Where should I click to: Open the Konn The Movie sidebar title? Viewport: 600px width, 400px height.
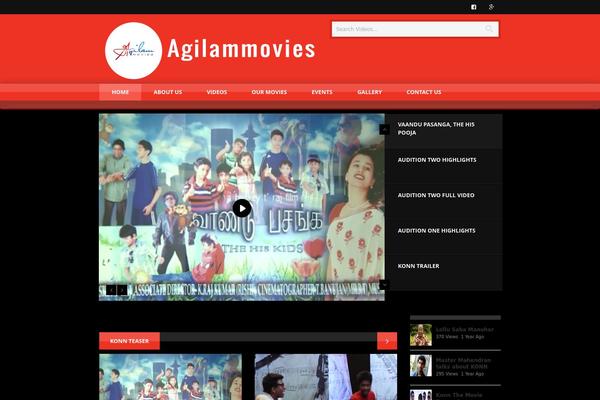(x=459, y=395)
